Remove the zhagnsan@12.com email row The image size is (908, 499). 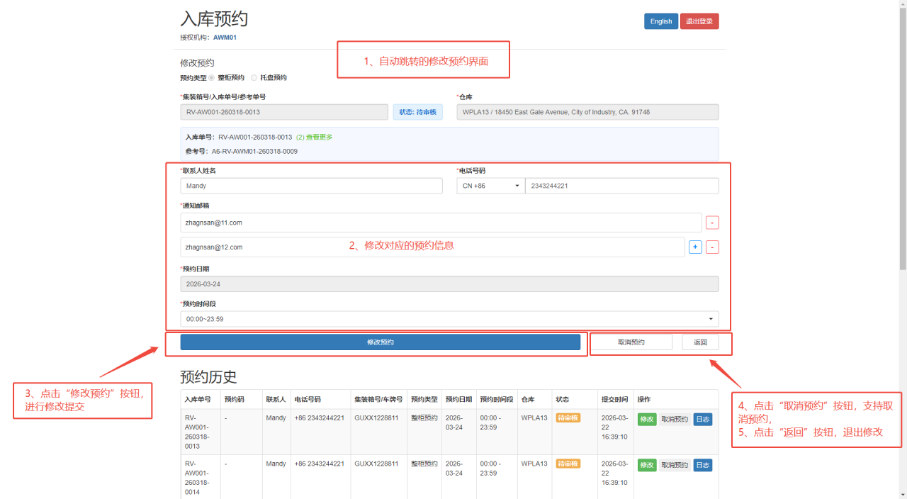click(x=712, y=247)
